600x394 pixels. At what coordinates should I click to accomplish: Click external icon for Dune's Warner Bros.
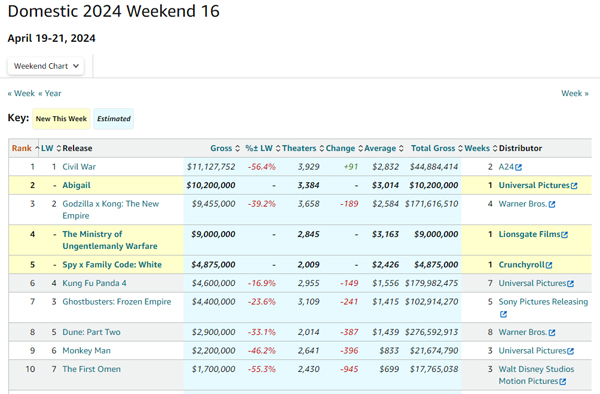pyautogui.click(x=552, y=333)
